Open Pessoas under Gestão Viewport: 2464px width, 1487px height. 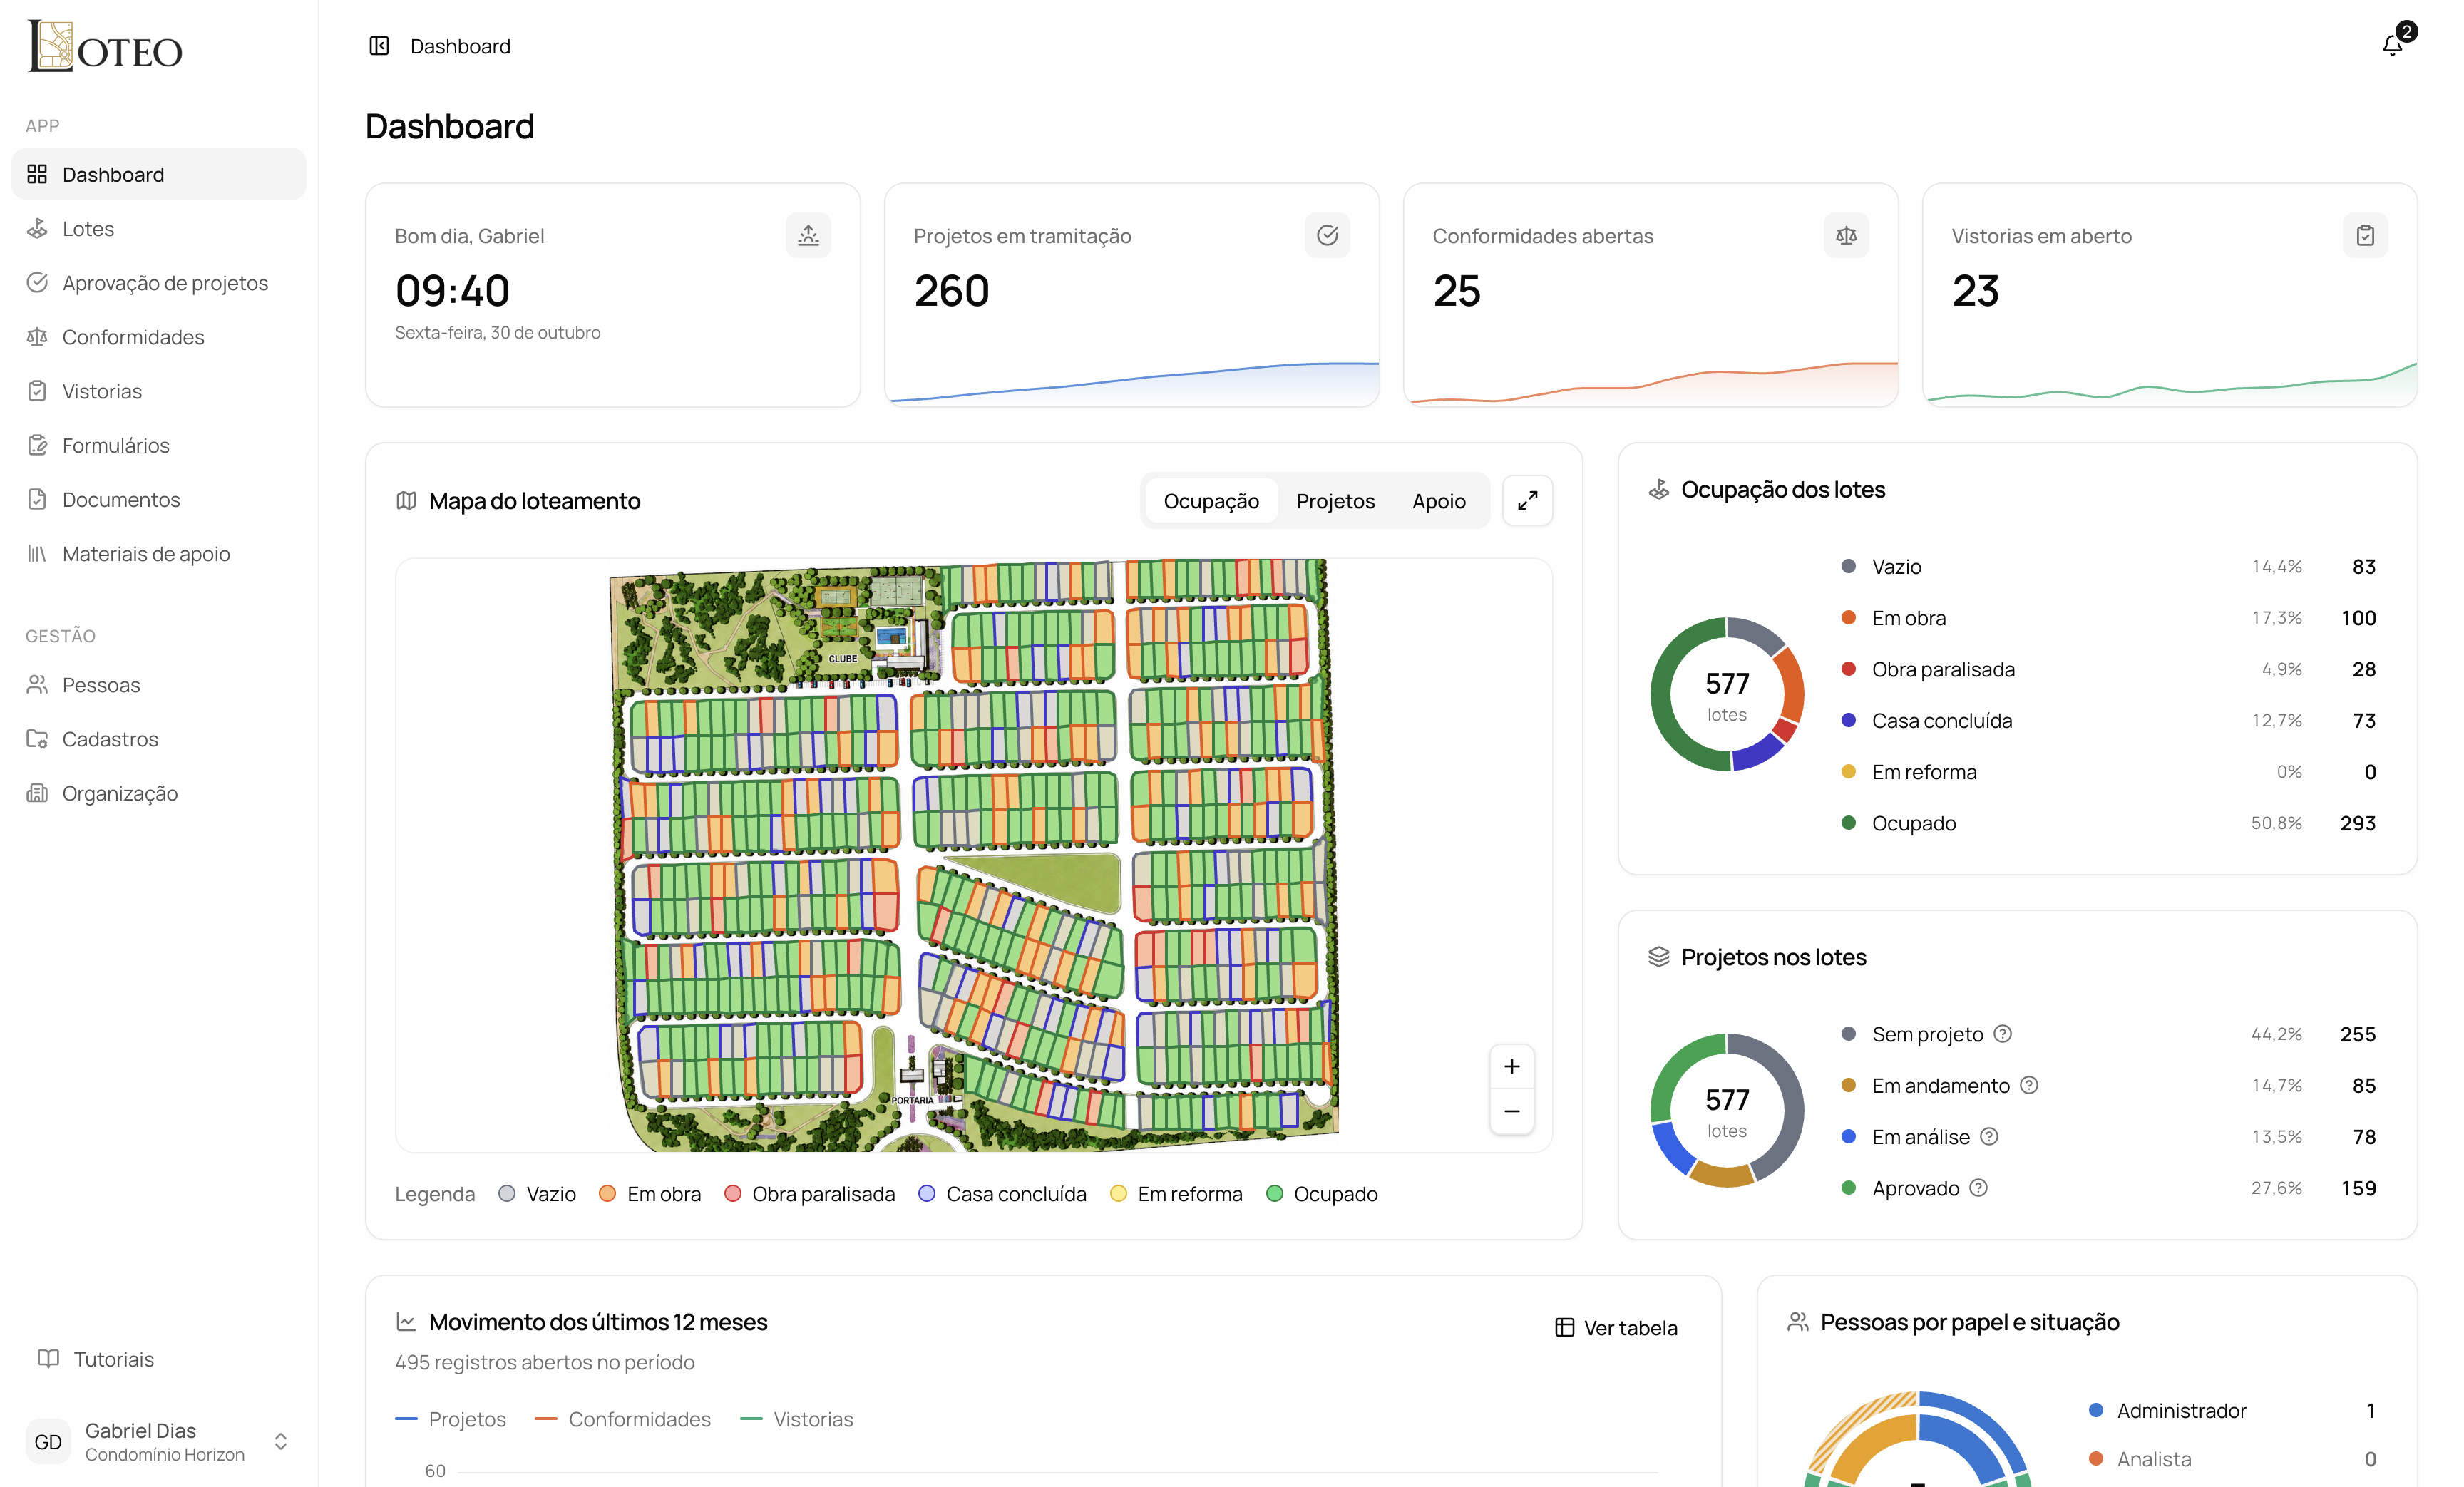pos(159,685)
